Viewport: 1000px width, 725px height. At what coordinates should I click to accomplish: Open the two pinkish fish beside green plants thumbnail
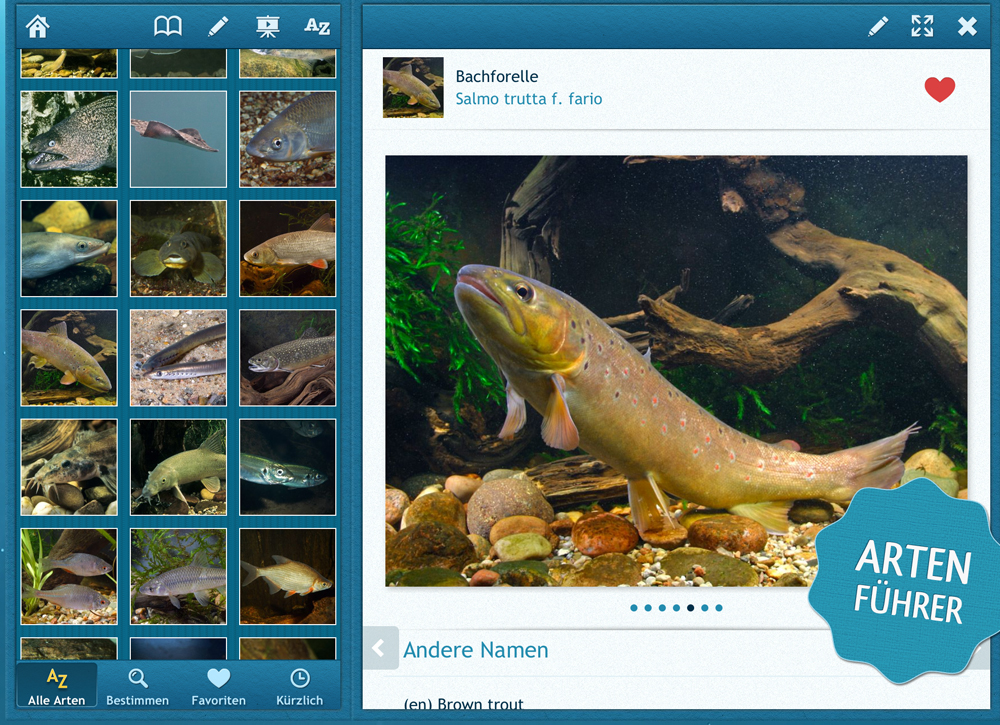[69, 576]
